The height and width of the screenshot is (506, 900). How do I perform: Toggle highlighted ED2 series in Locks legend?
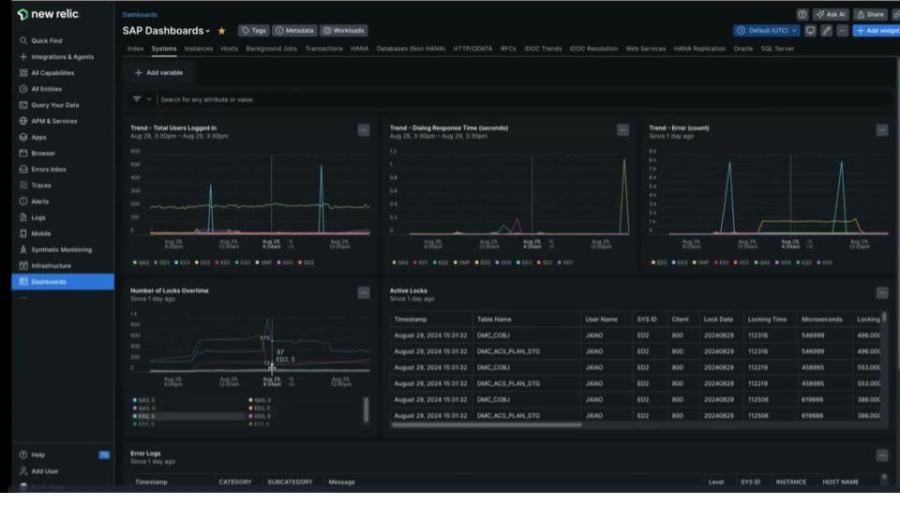tap(145, 416)
